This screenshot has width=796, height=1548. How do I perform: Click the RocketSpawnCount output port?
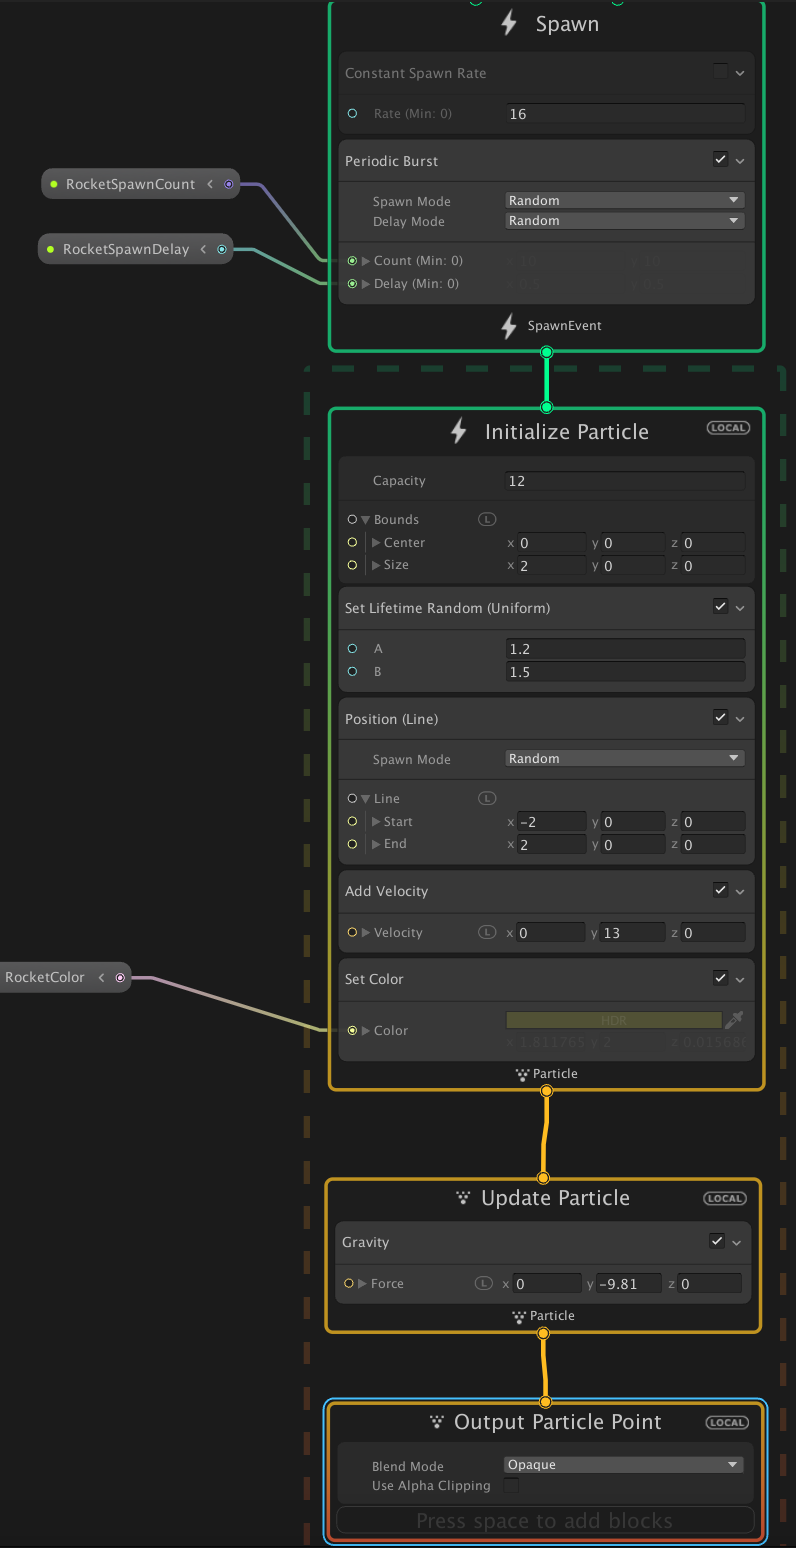tap(229, 184)
